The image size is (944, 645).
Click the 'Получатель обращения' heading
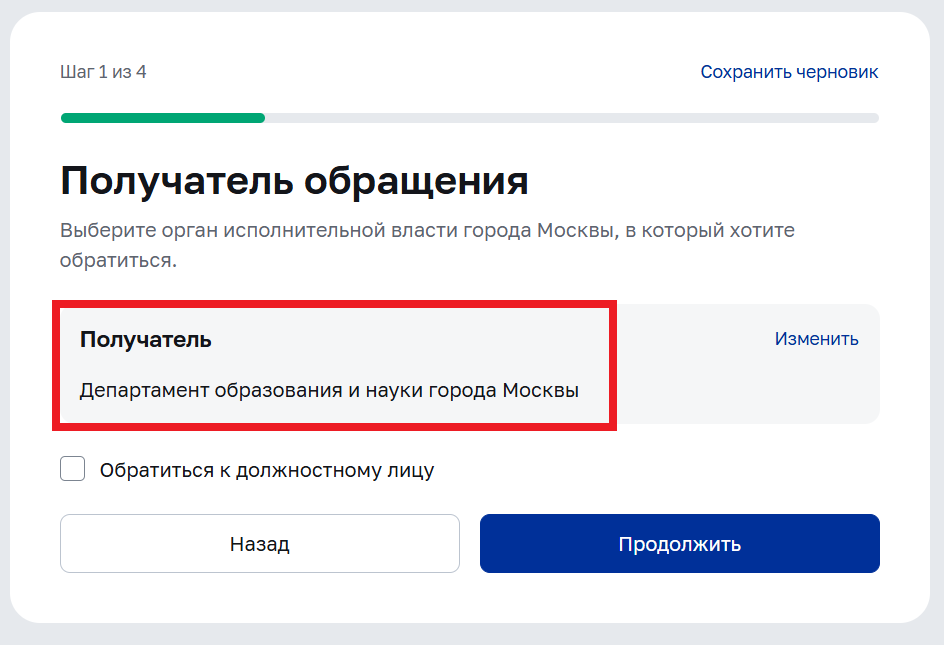294,181
